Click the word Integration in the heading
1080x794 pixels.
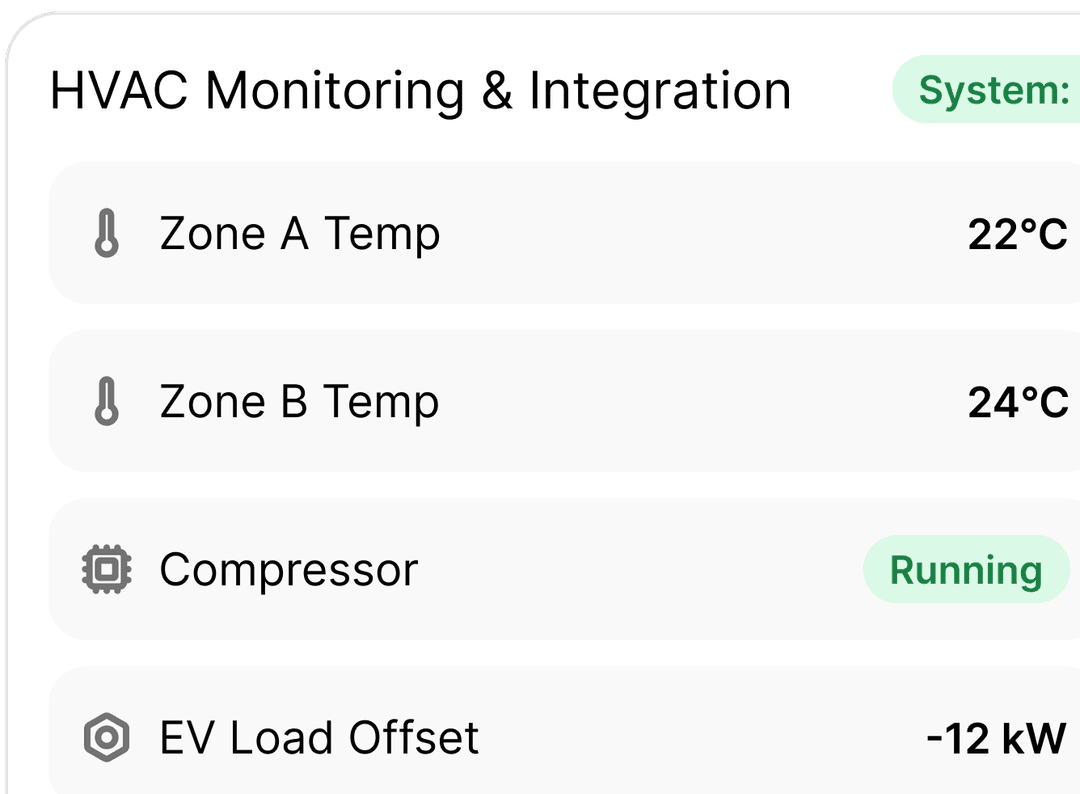pos(660,90)
